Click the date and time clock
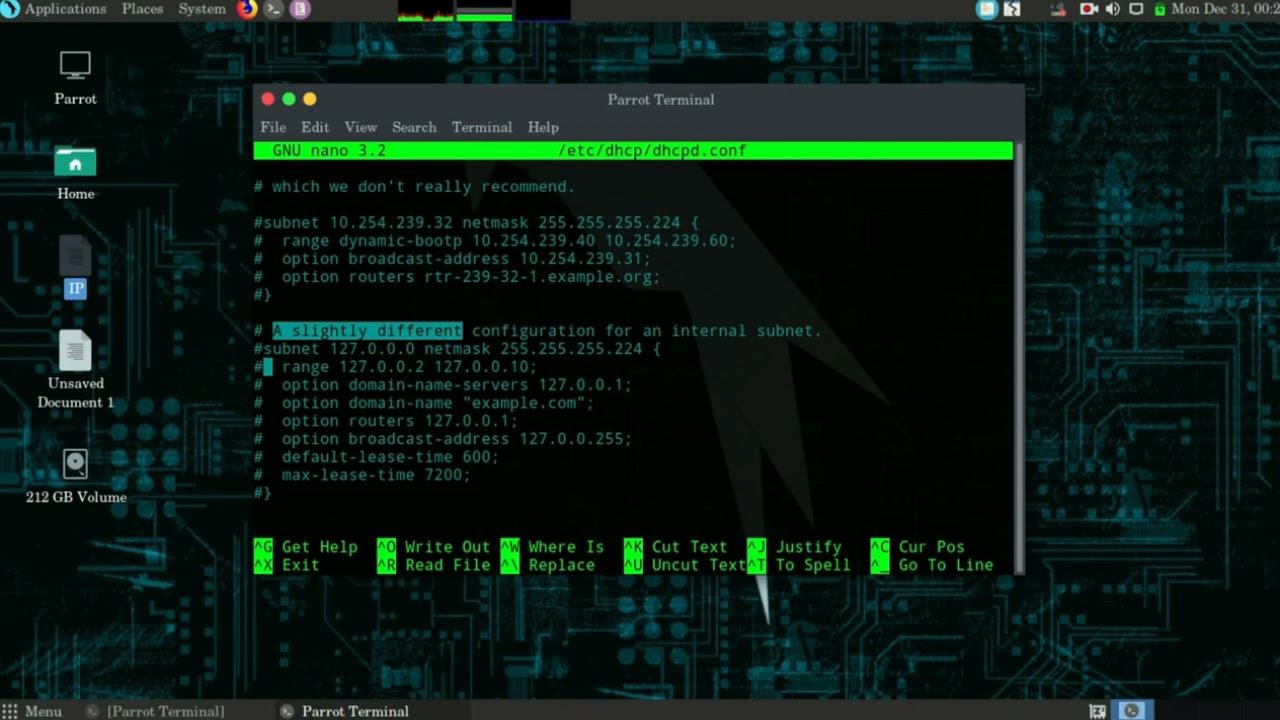Viewport: 1280px width, 720px height. [x=1225, y=9]
